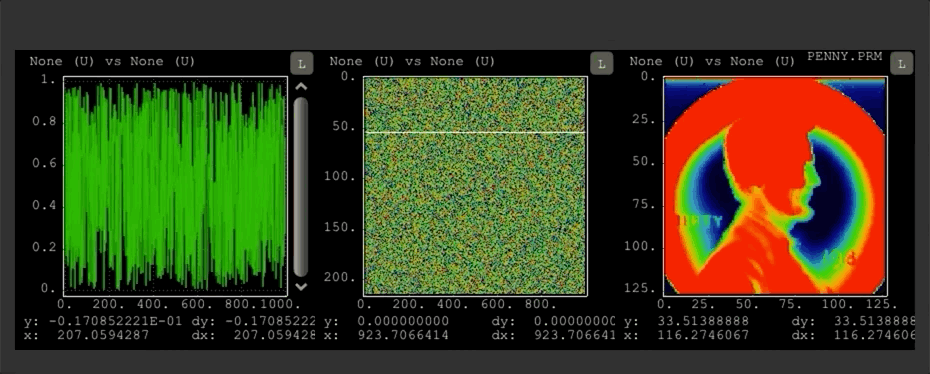Click the L button on the green line plot
The image size is (930, 374).
tap(301, 63)
